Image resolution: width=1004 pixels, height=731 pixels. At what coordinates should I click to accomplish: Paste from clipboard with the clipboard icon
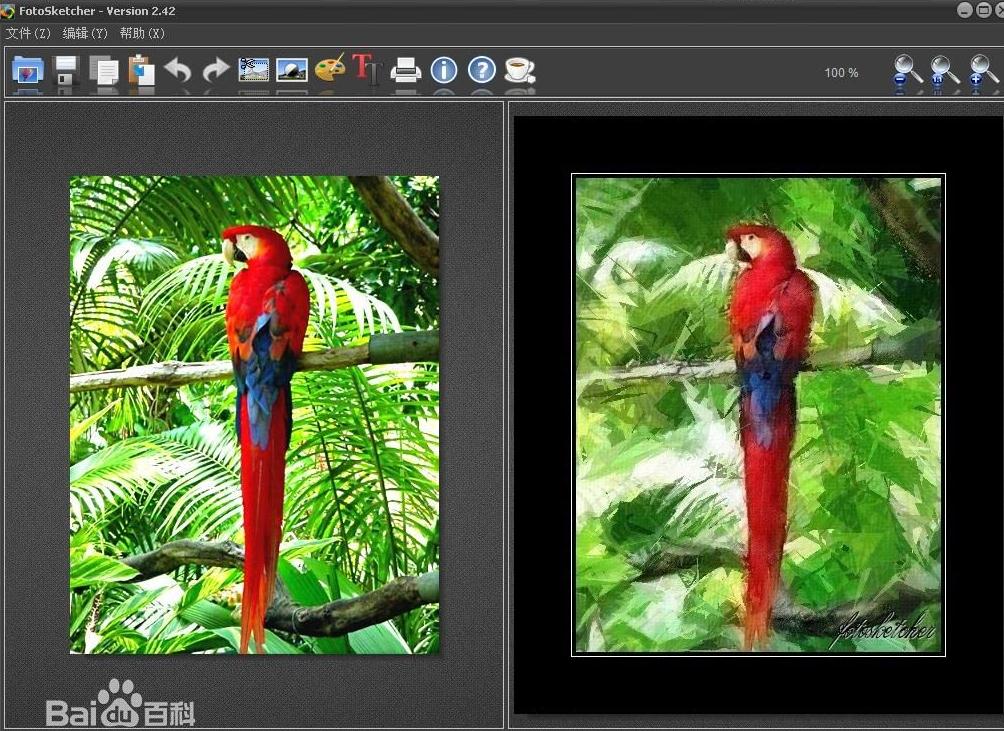[x=142, y=70]
